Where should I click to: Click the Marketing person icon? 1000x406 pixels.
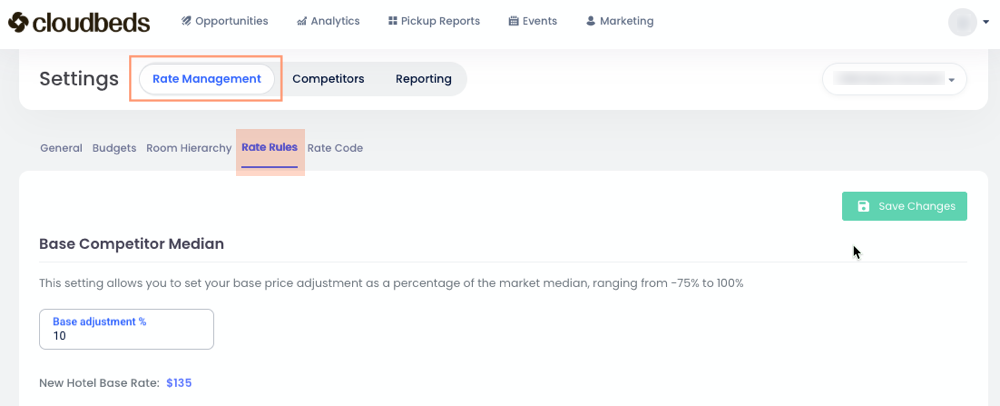pyautogui.click(x=590, y=21)
